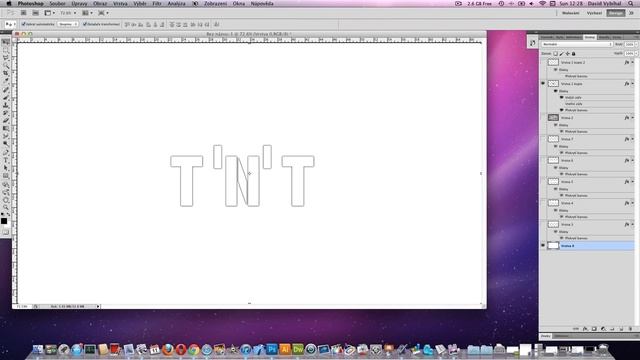Open the collapsed History panel icon
Viewport: 640px width, 360px height.
(x=533, y=42)
